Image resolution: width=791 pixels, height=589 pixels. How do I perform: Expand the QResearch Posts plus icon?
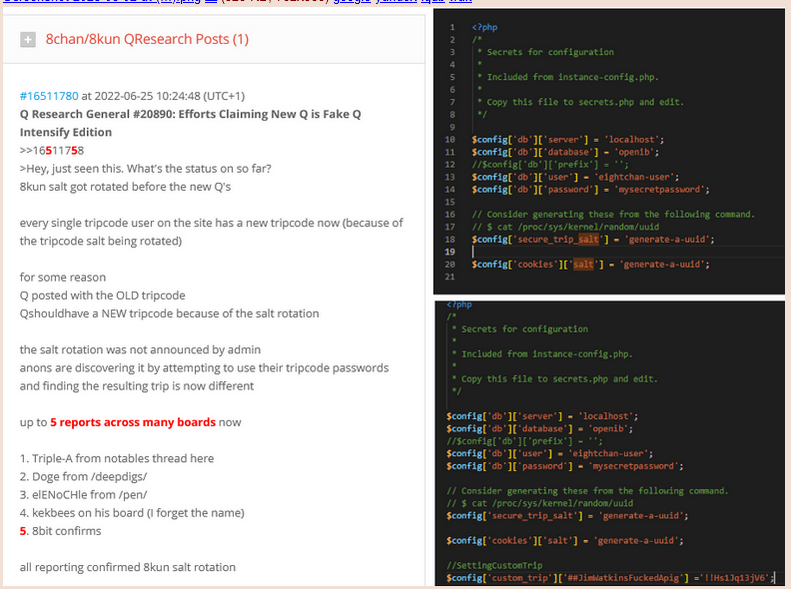coord(28,39)
